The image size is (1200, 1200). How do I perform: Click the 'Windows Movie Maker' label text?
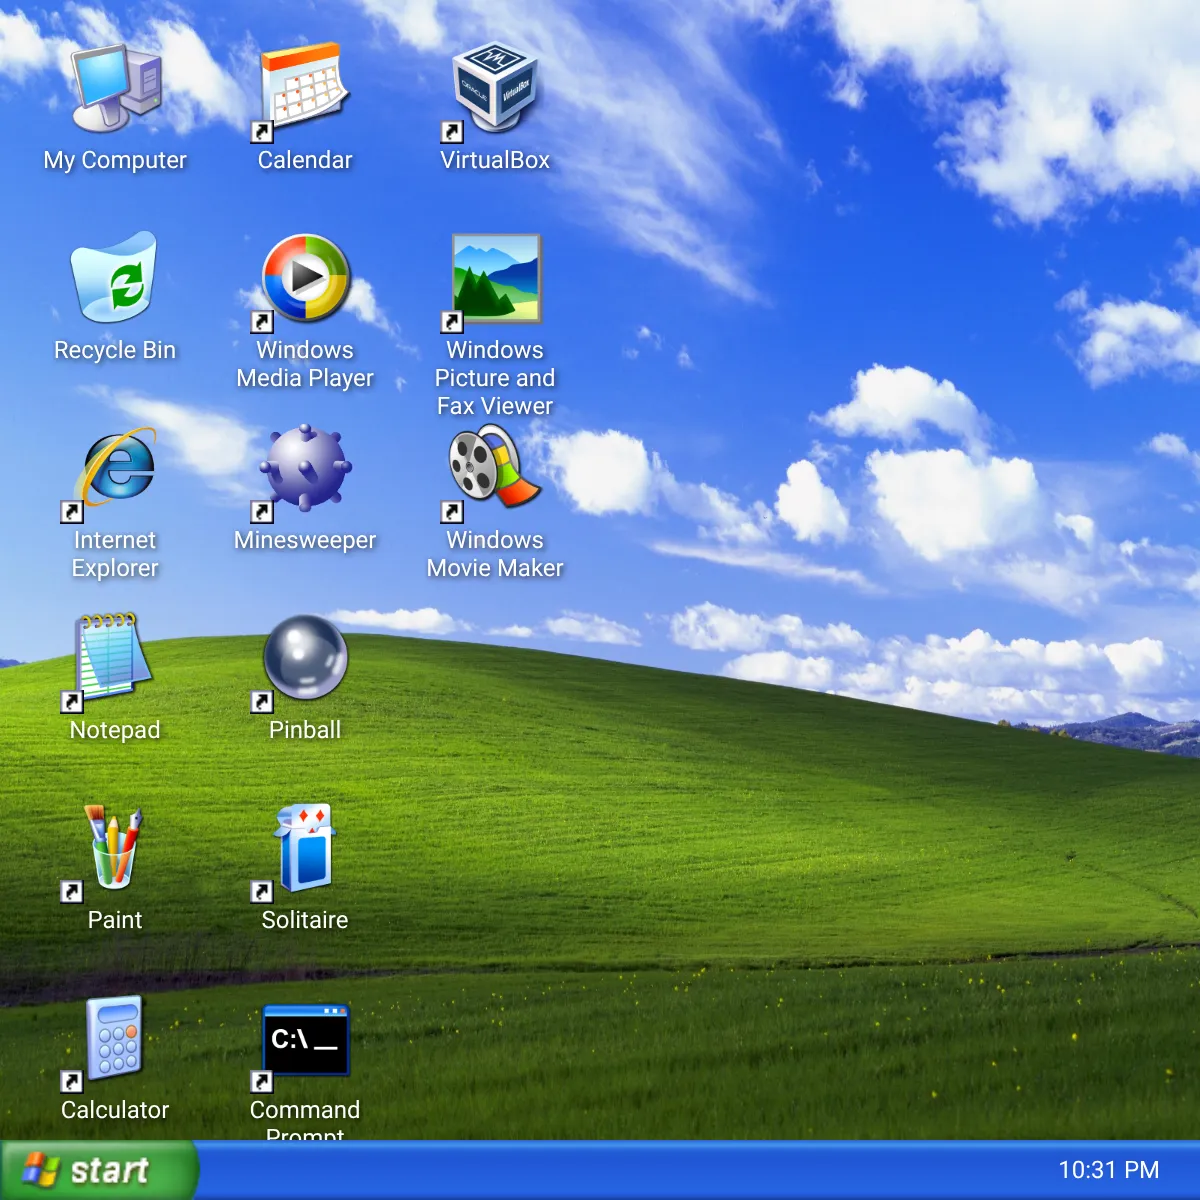tap(495, 554)
